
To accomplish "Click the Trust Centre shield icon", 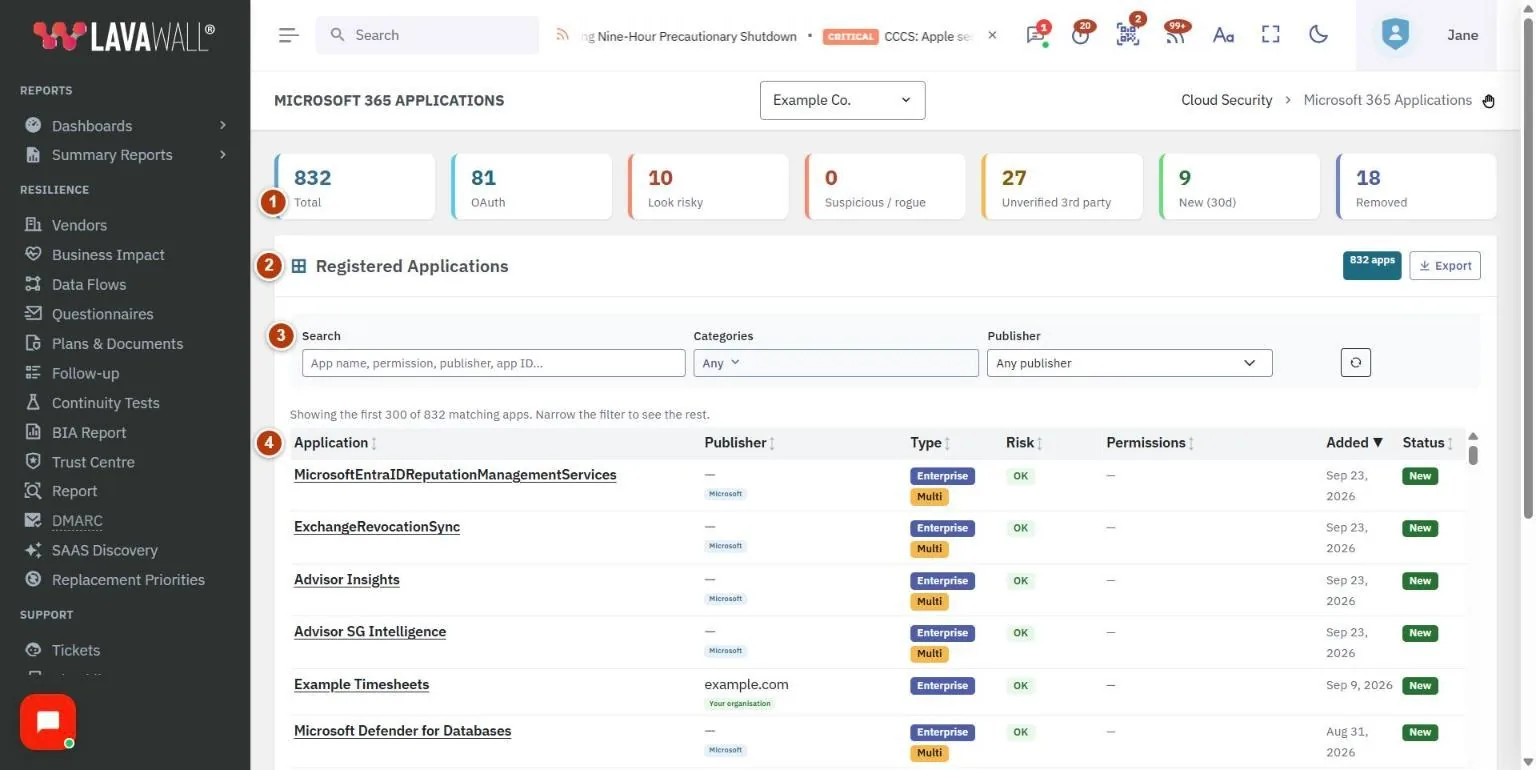I will tap(33, 461).
